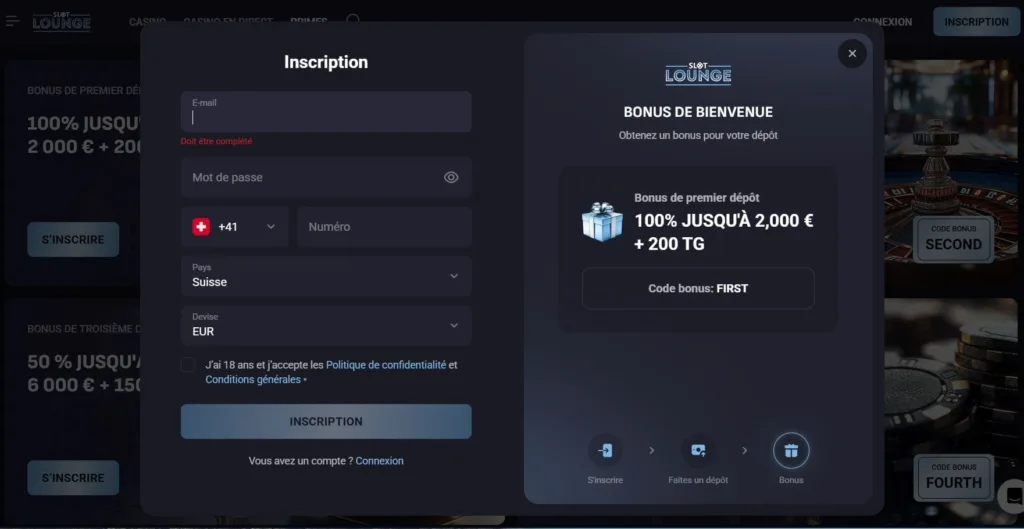Click the Code bonus FOURTH badge
Screen dimensions: 1024x529
(x=953, y=477)
